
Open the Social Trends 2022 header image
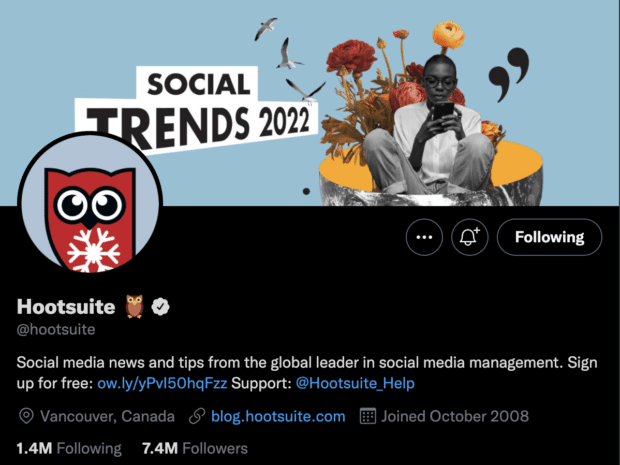(310, 103)
